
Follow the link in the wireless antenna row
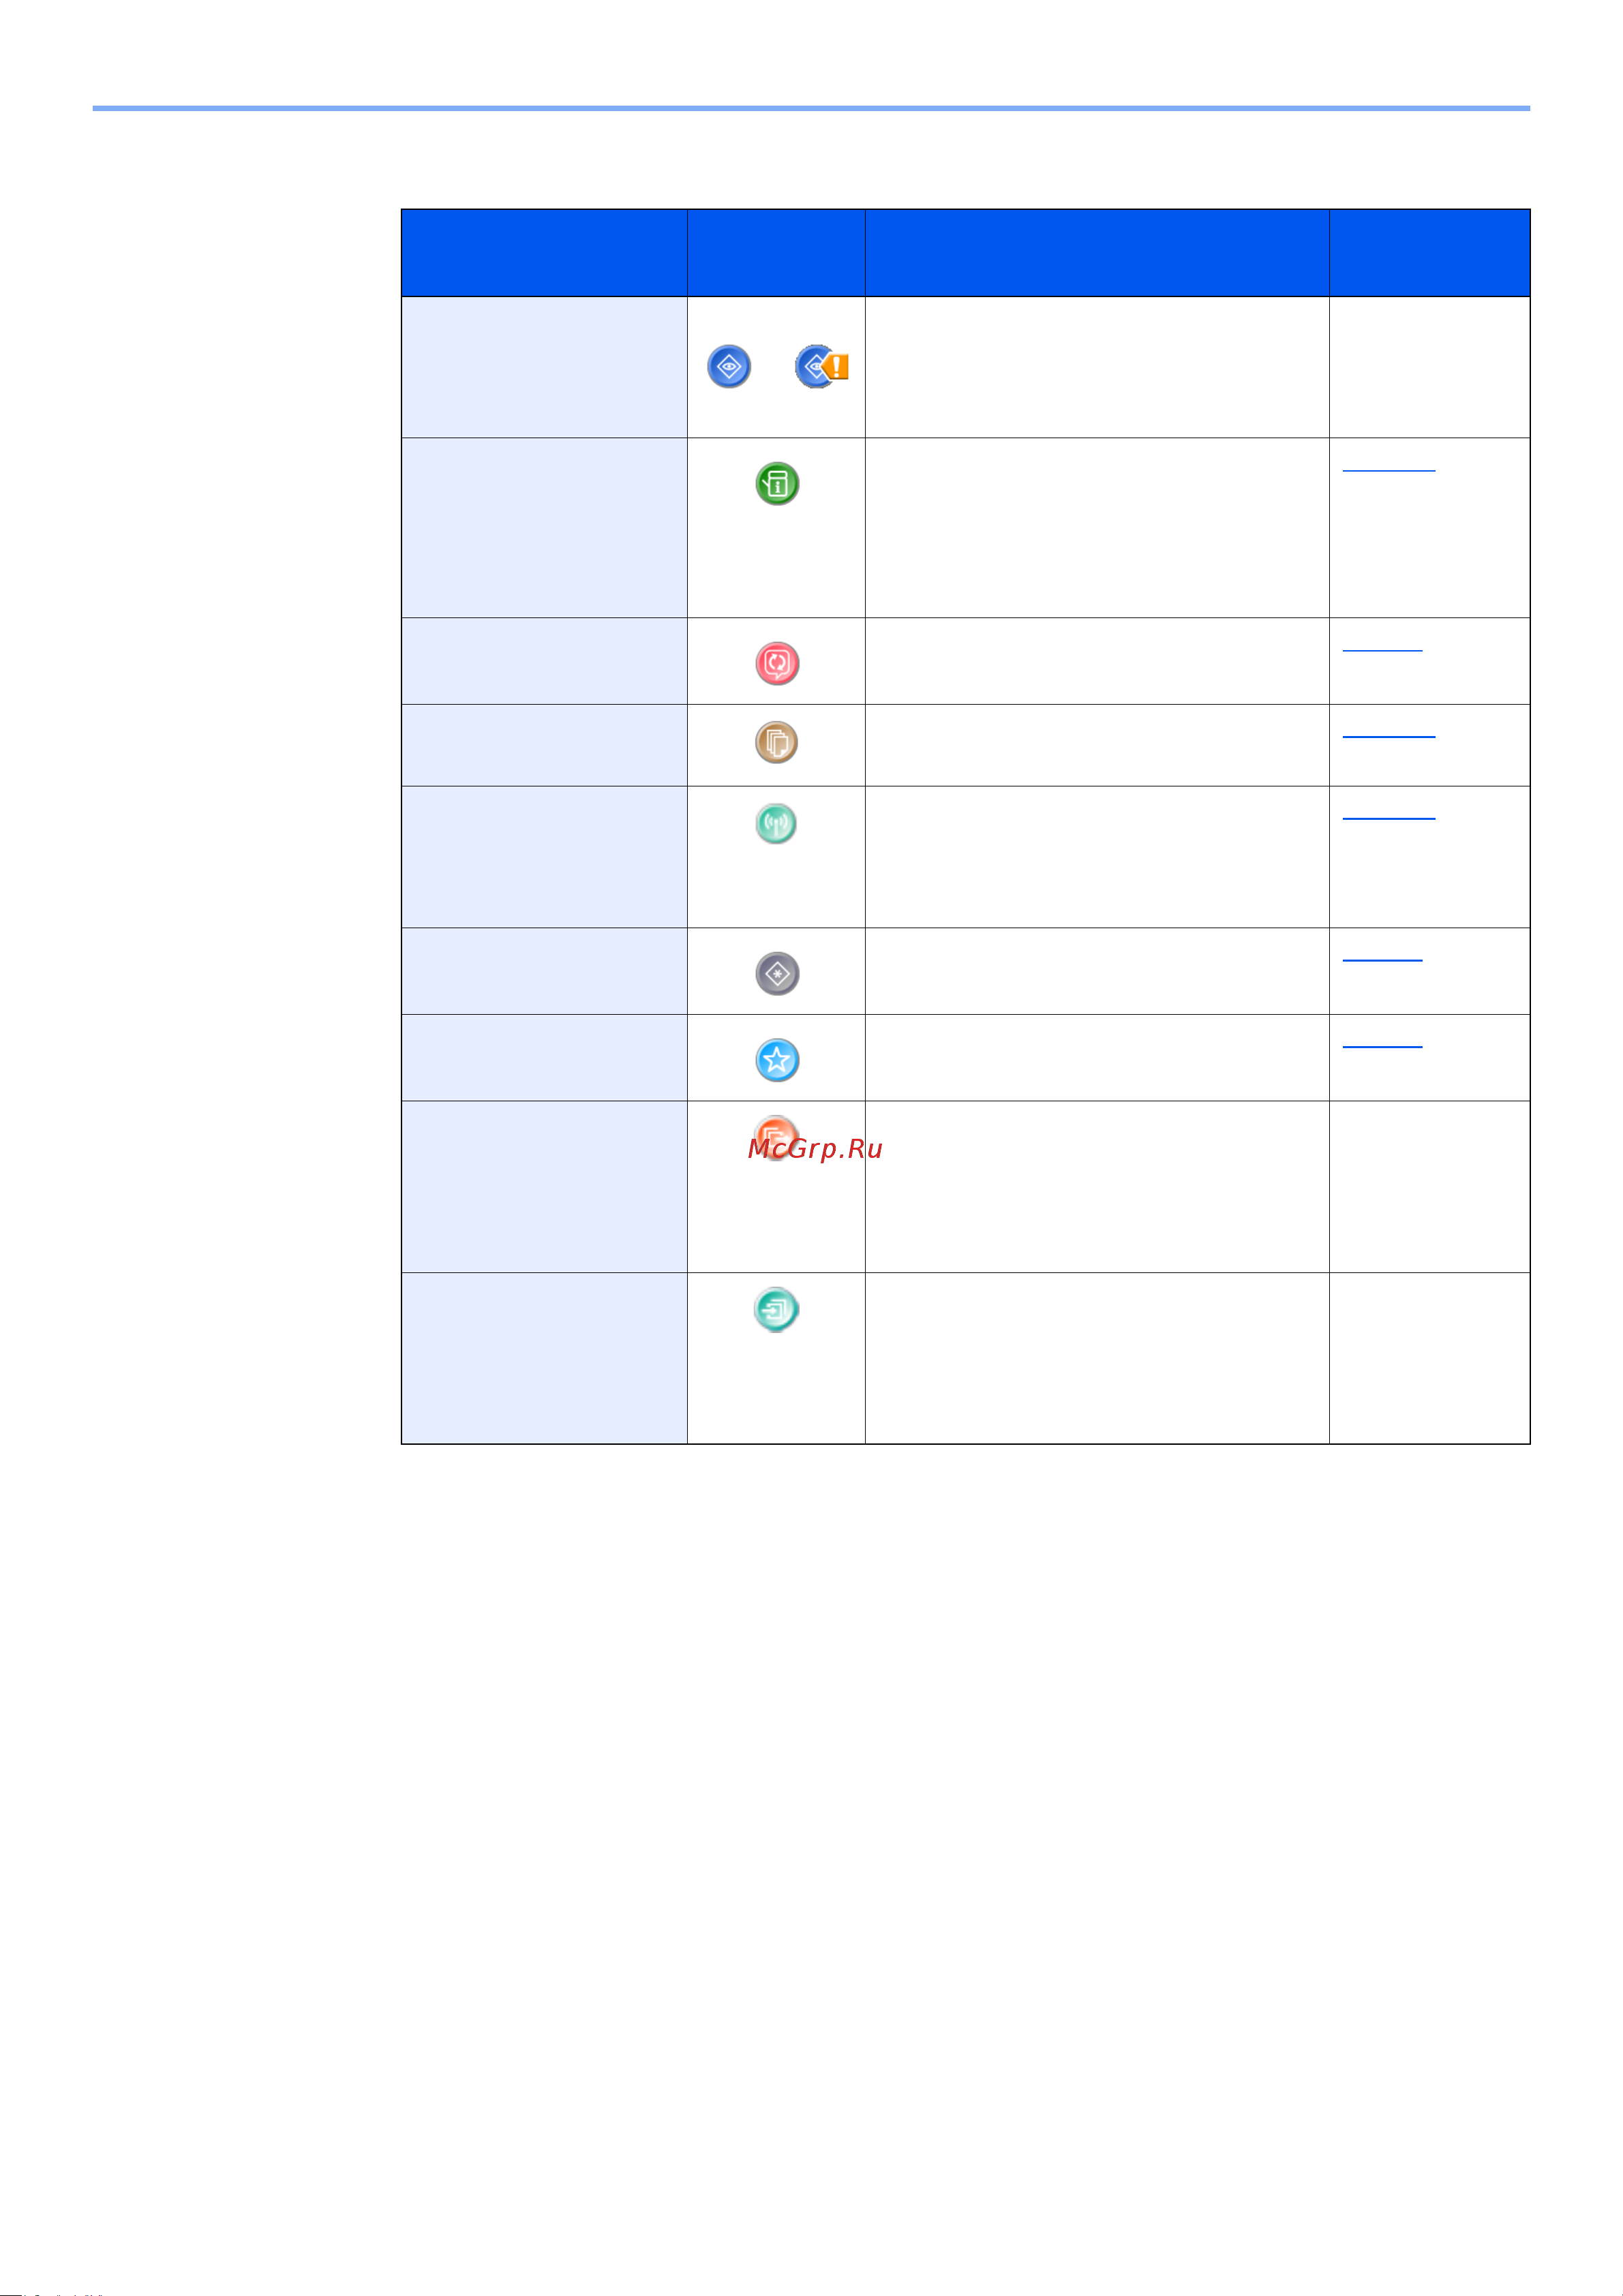[1388, 814]
